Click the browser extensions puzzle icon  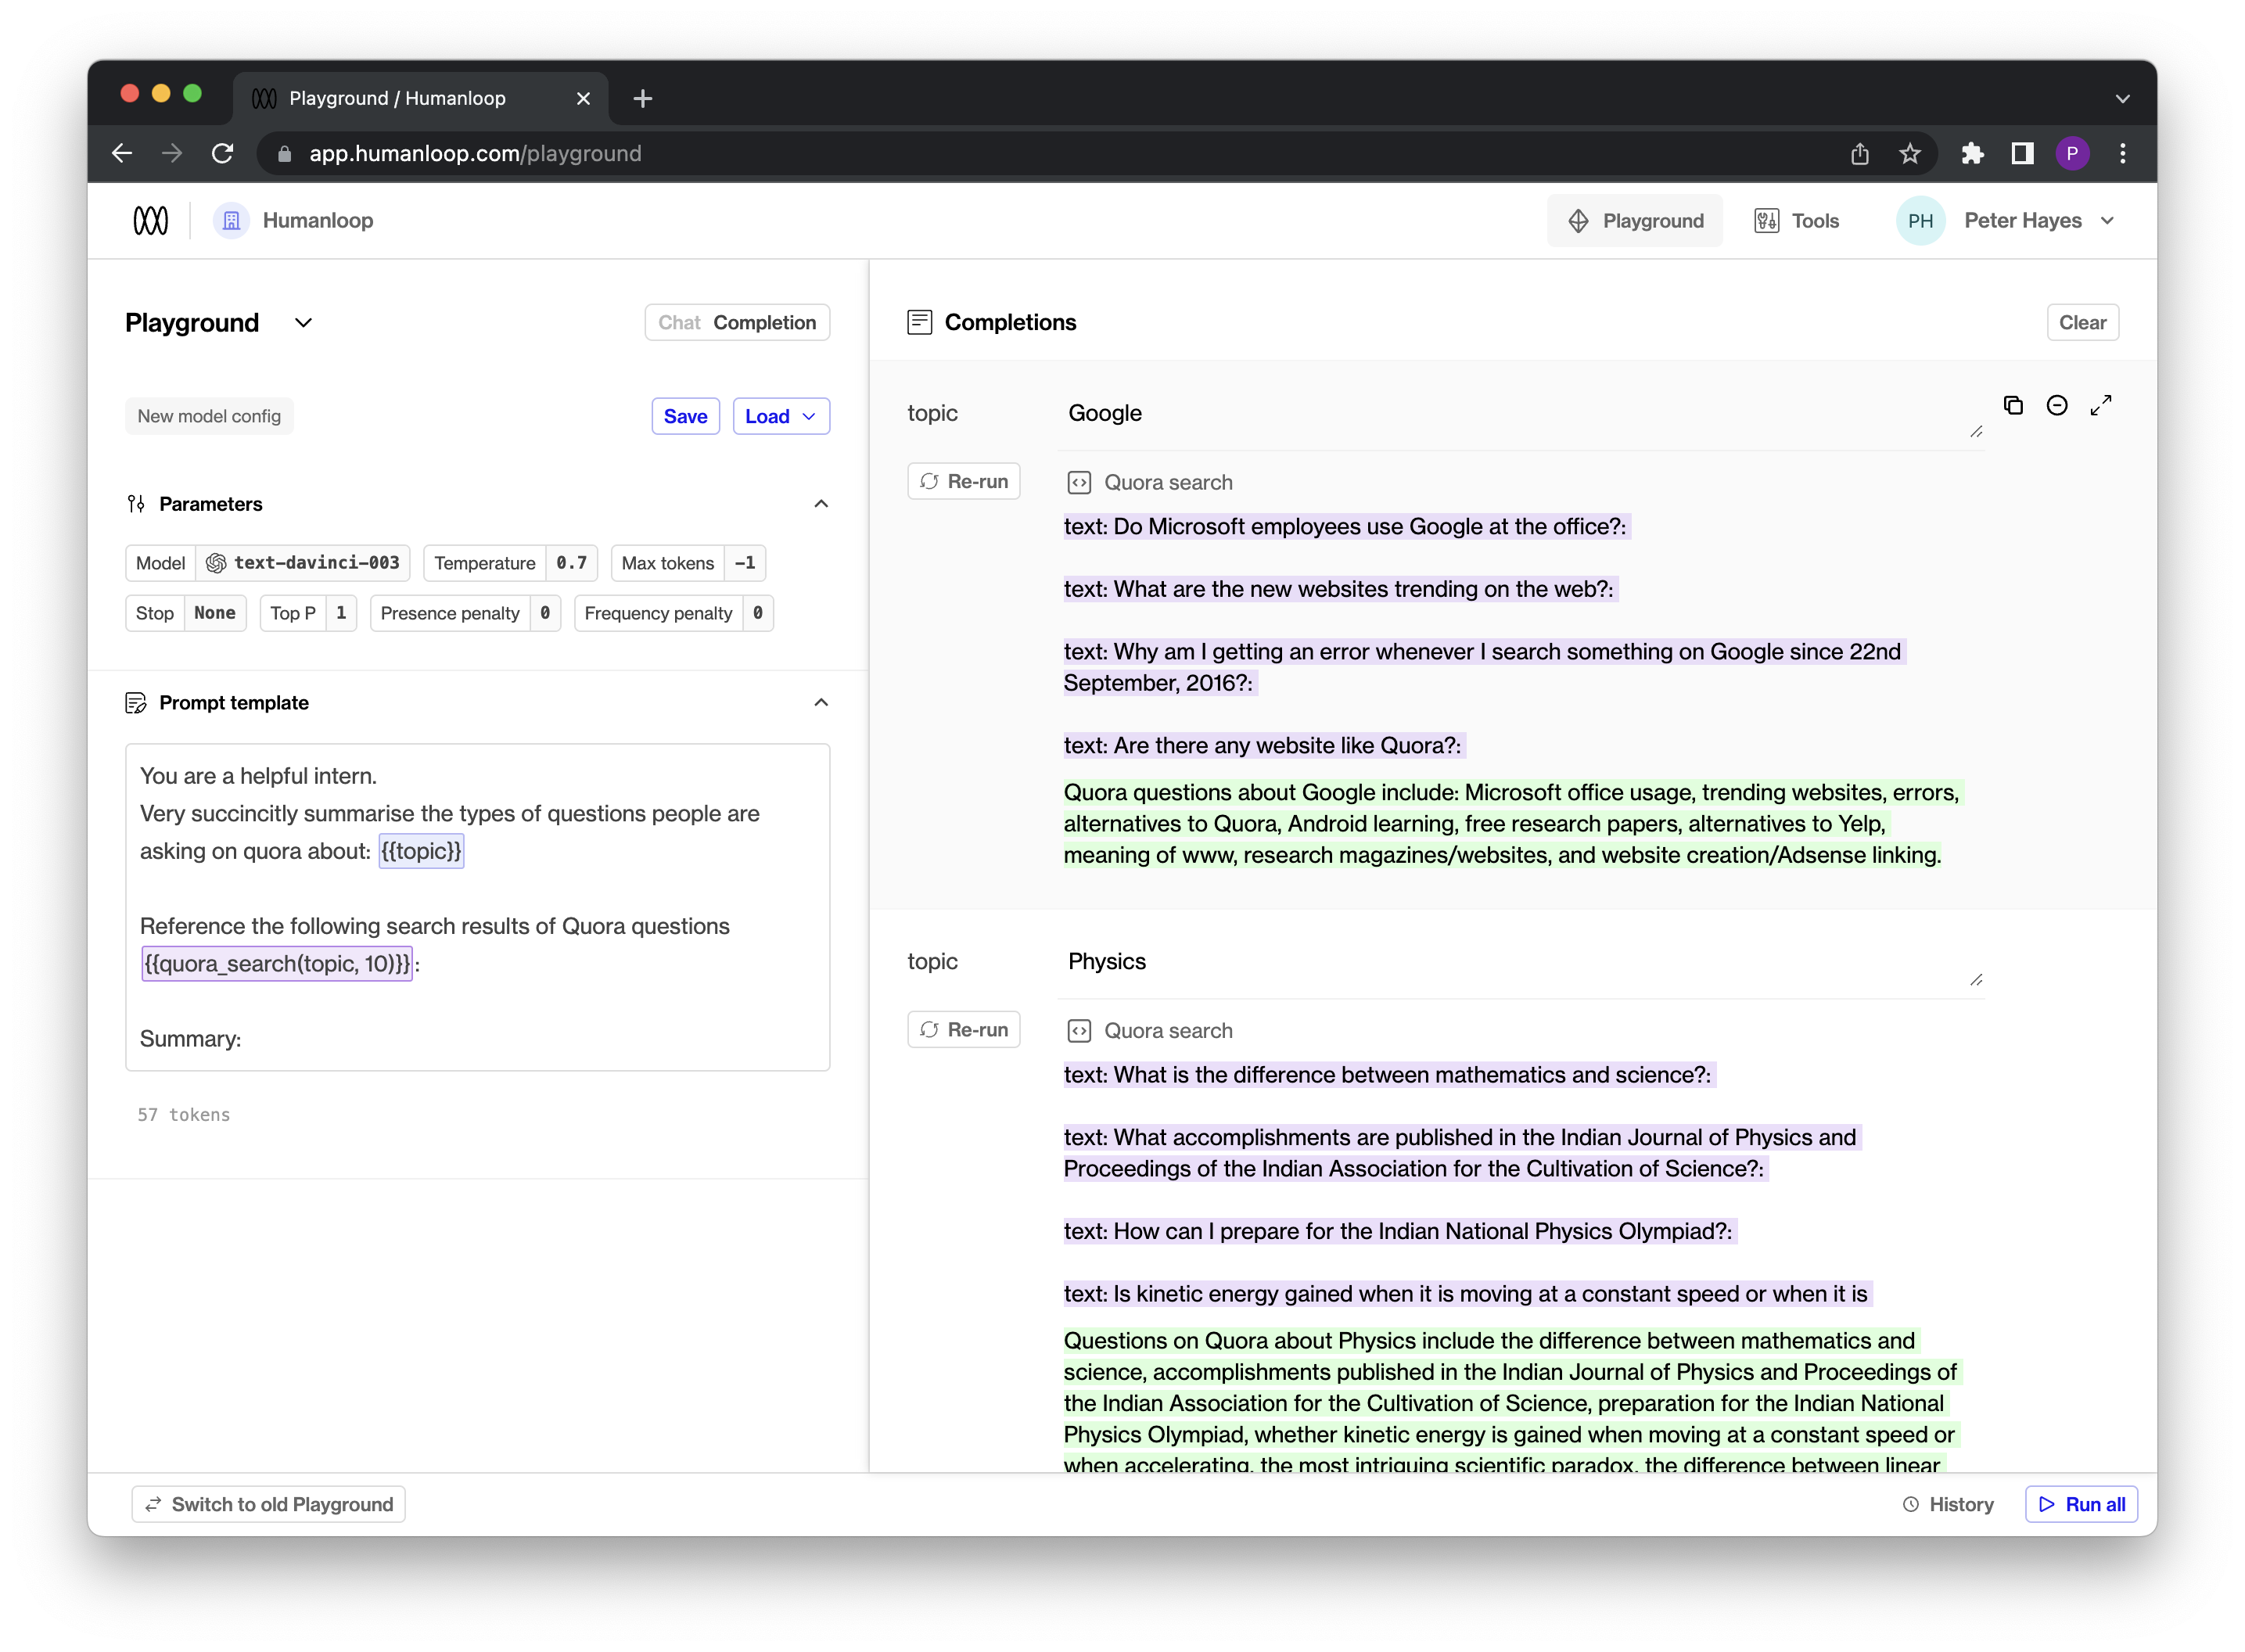point(1972,153)
